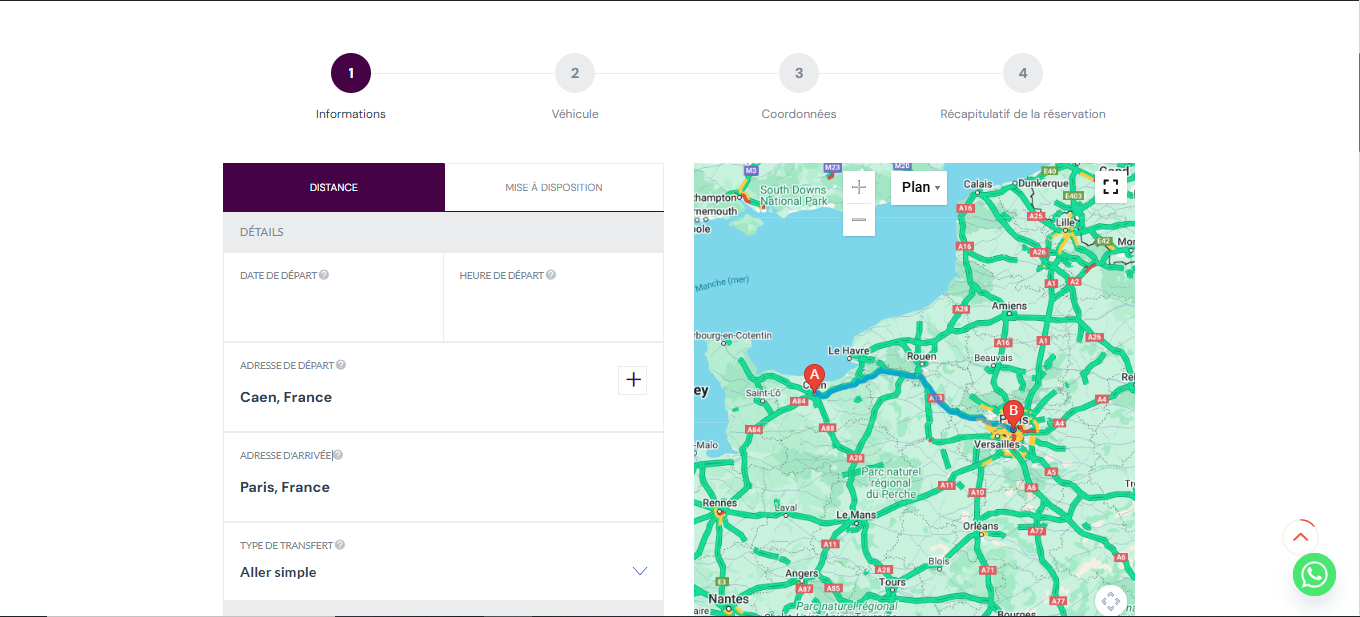Edit arrival address Paris, France
The height and width of the screenshot is (617, 1360).
click(x=285, y=487)
